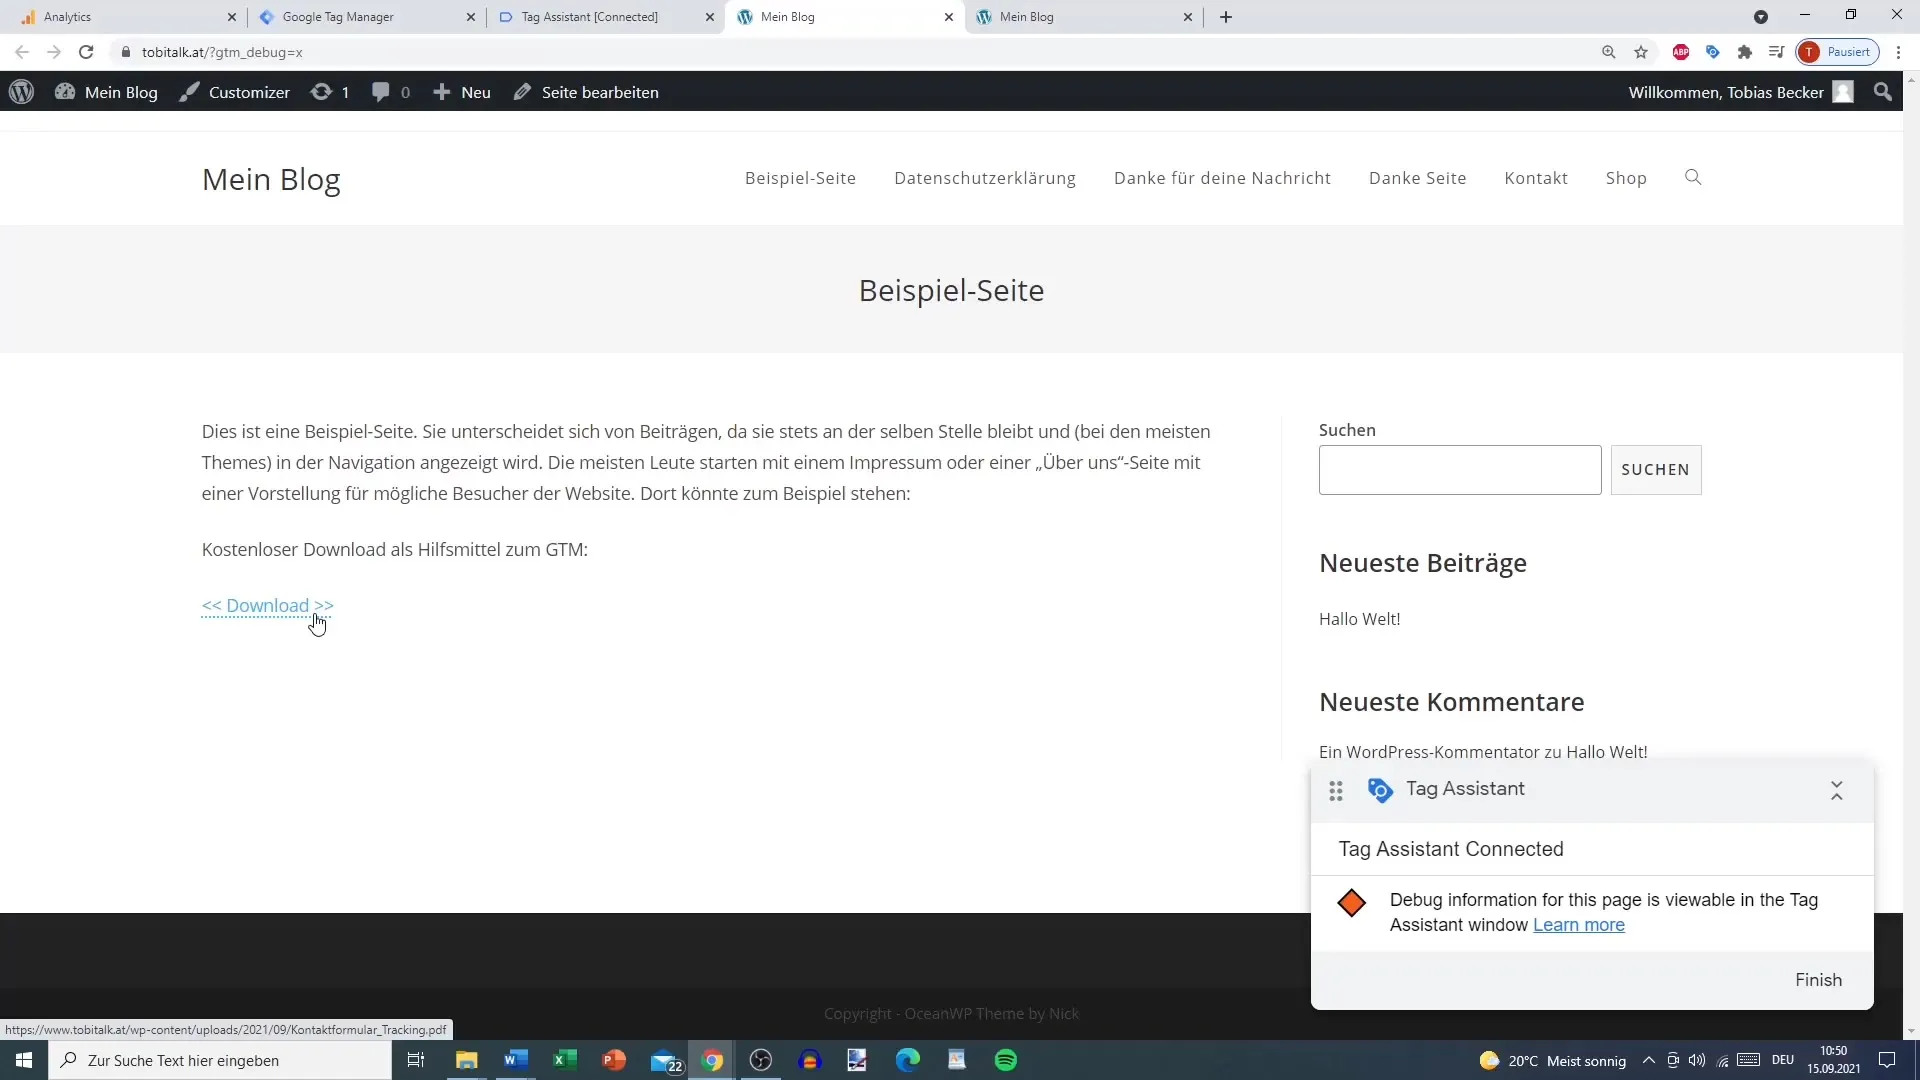Open the Shop navigation menu item
Viewport: 1920px width, 1080px height.
pyautogui.click(x=1626, y=178)
